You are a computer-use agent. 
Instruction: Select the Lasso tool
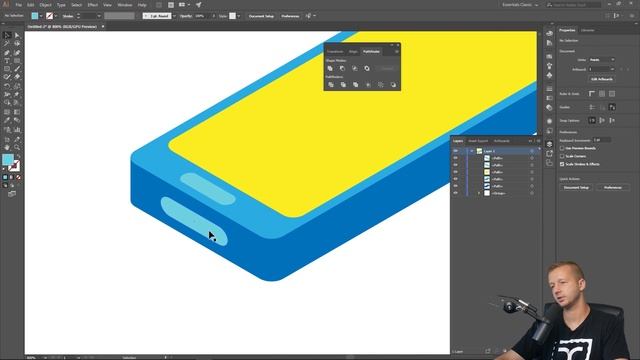click(17, 44)
